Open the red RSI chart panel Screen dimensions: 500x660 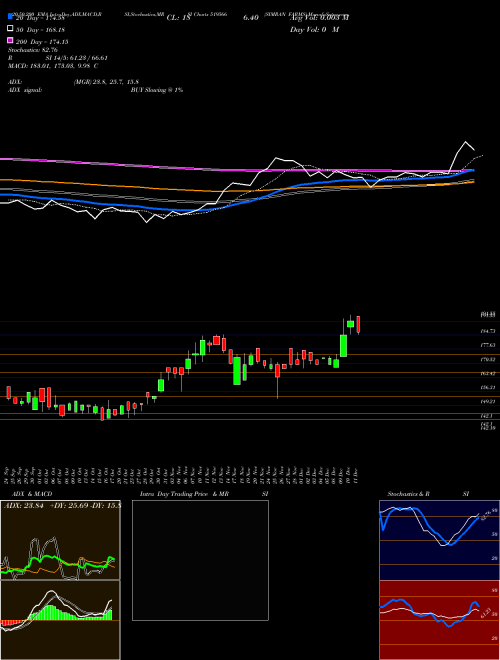[x=439, y=620]
